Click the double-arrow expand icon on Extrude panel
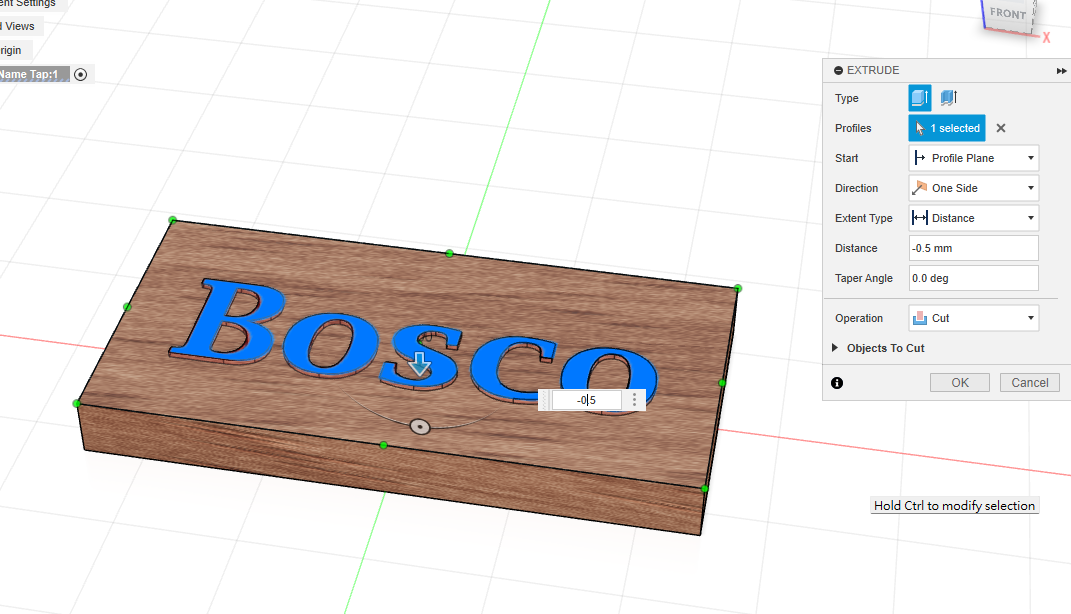The width and height of the screenshot is (1071, 614). coord(1061,71)
